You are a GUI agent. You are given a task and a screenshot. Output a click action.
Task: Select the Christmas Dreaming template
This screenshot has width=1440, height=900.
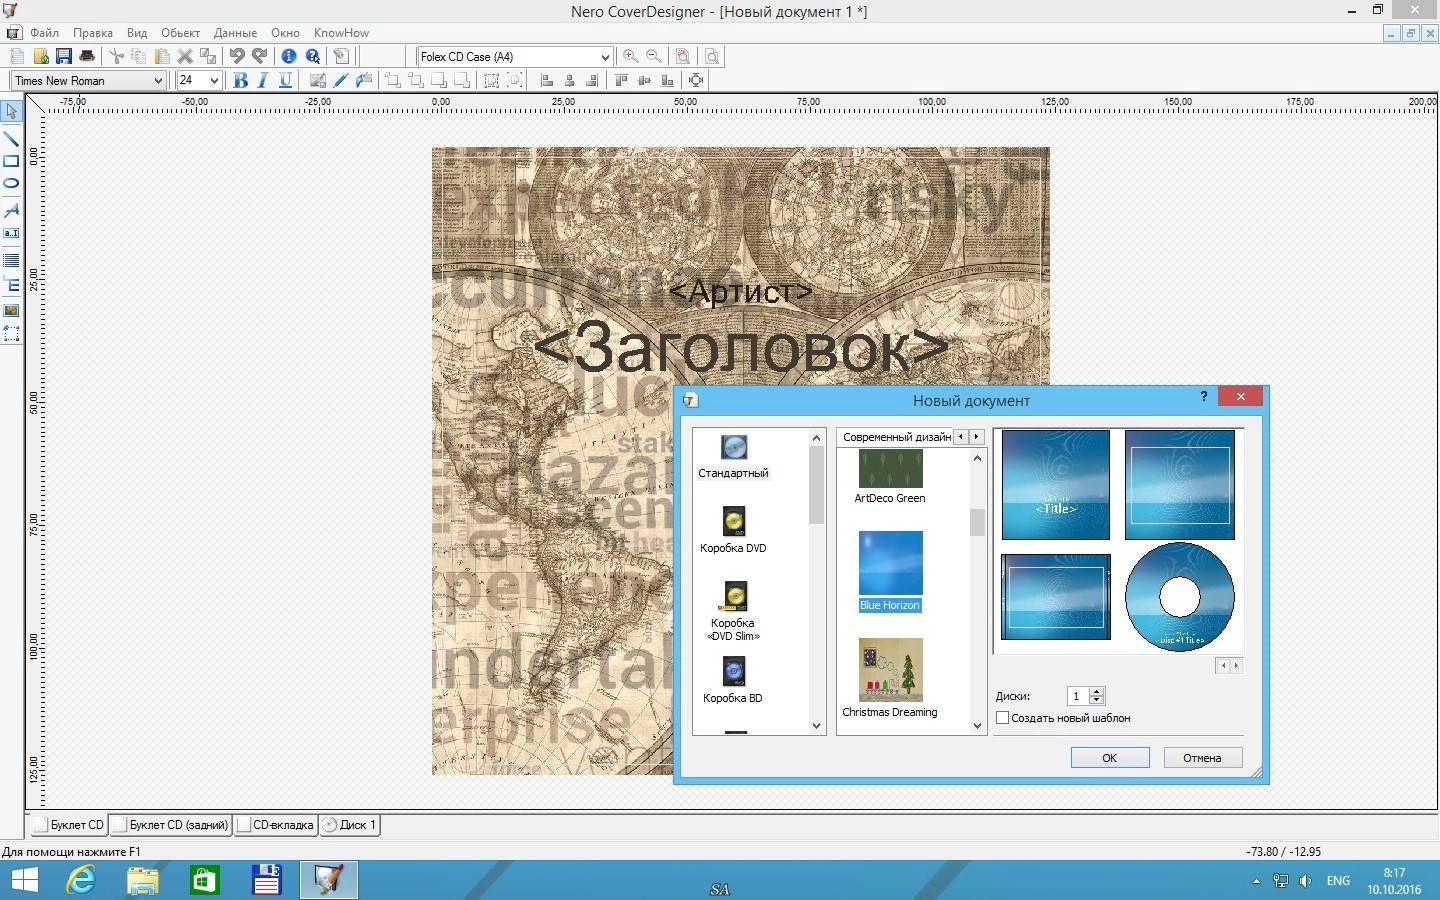pos(890,679)
